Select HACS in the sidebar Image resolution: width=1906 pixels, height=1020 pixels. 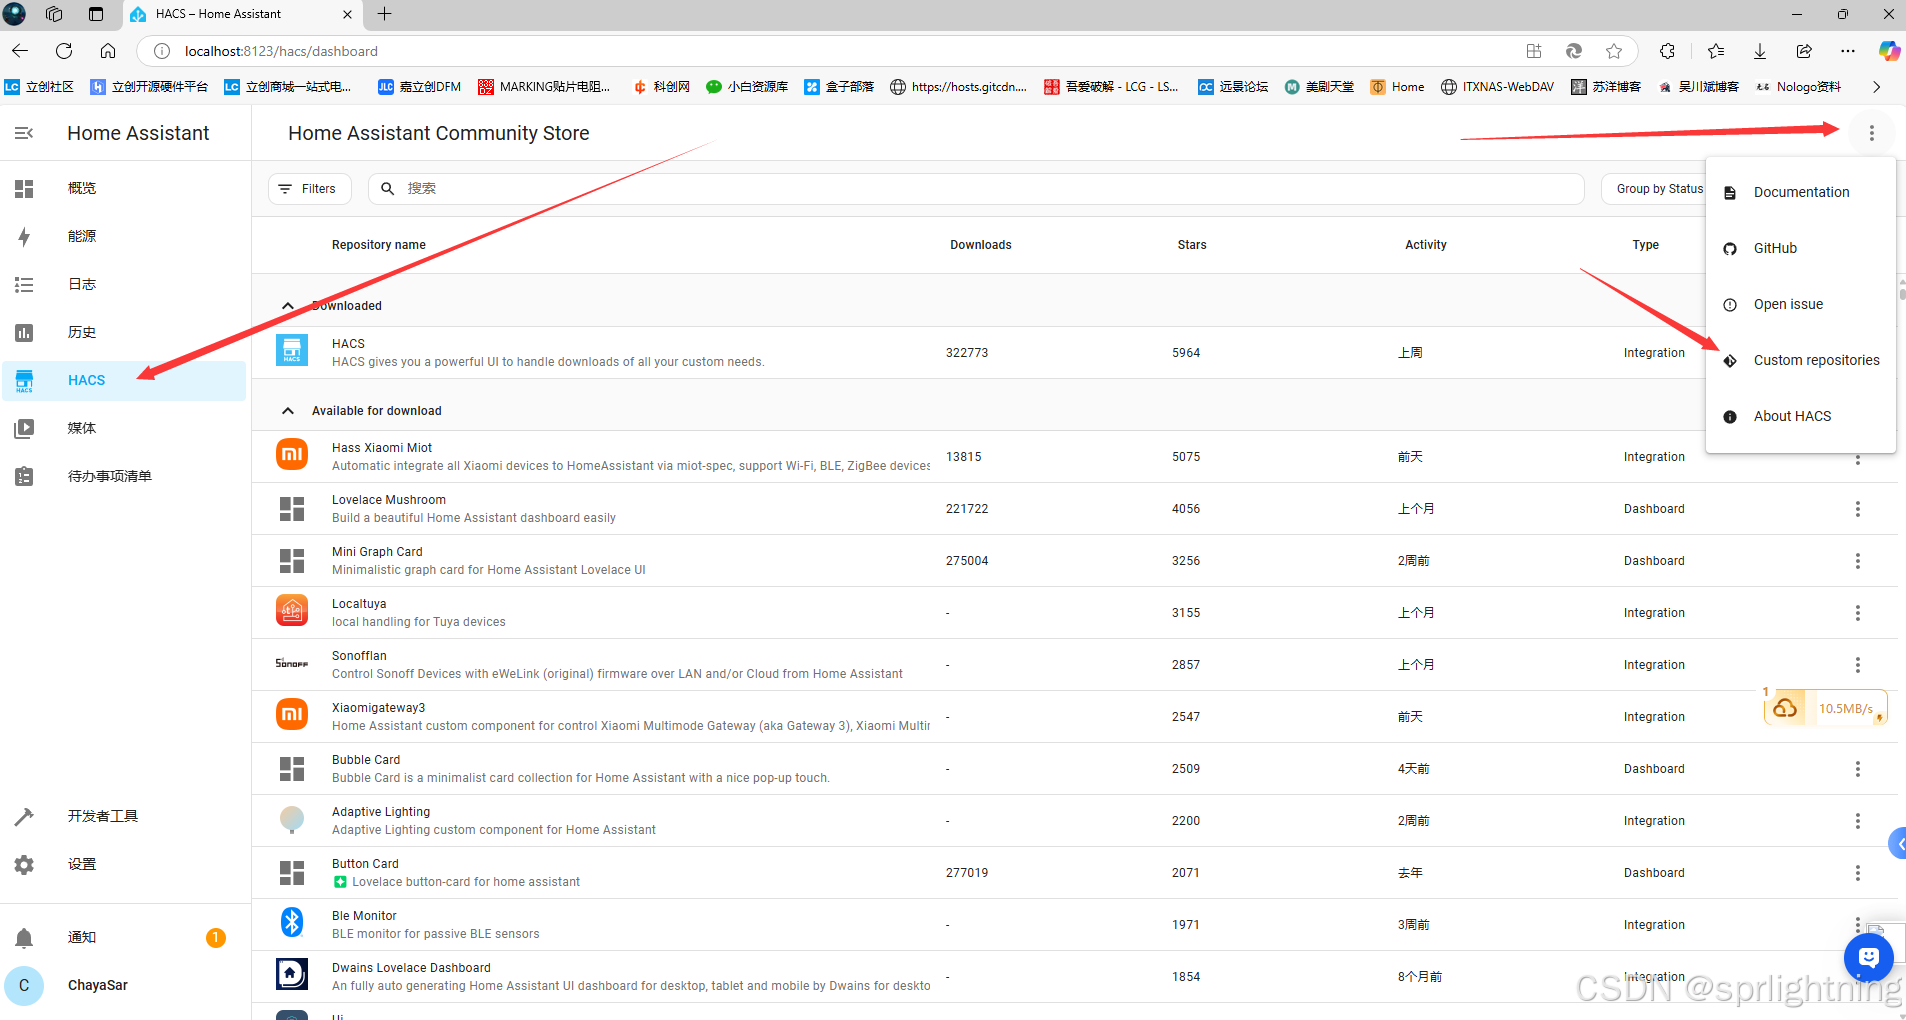click(124, 380)
